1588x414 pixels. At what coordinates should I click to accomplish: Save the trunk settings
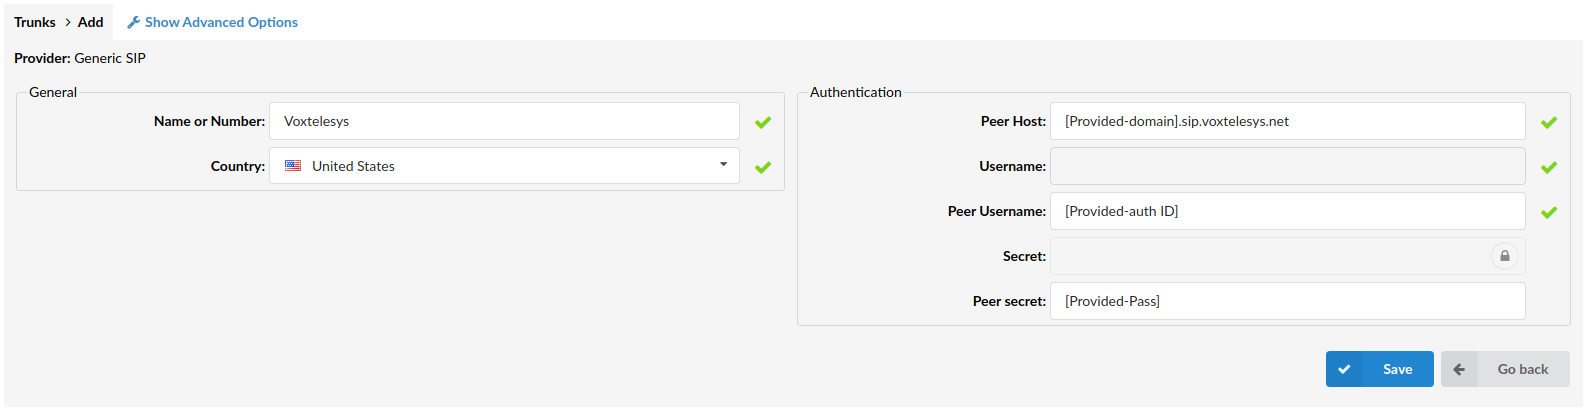[1380, 369]
